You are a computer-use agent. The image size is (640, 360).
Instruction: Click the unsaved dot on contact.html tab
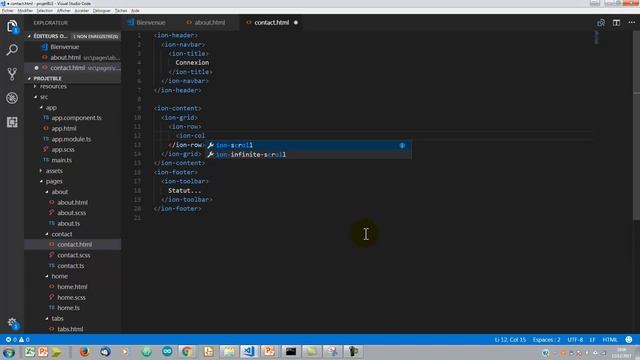[x=296, y=22]
